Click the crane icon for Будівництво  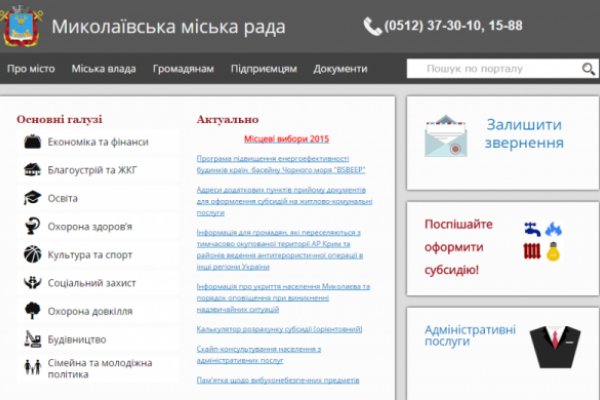click(x=32, y=339)
